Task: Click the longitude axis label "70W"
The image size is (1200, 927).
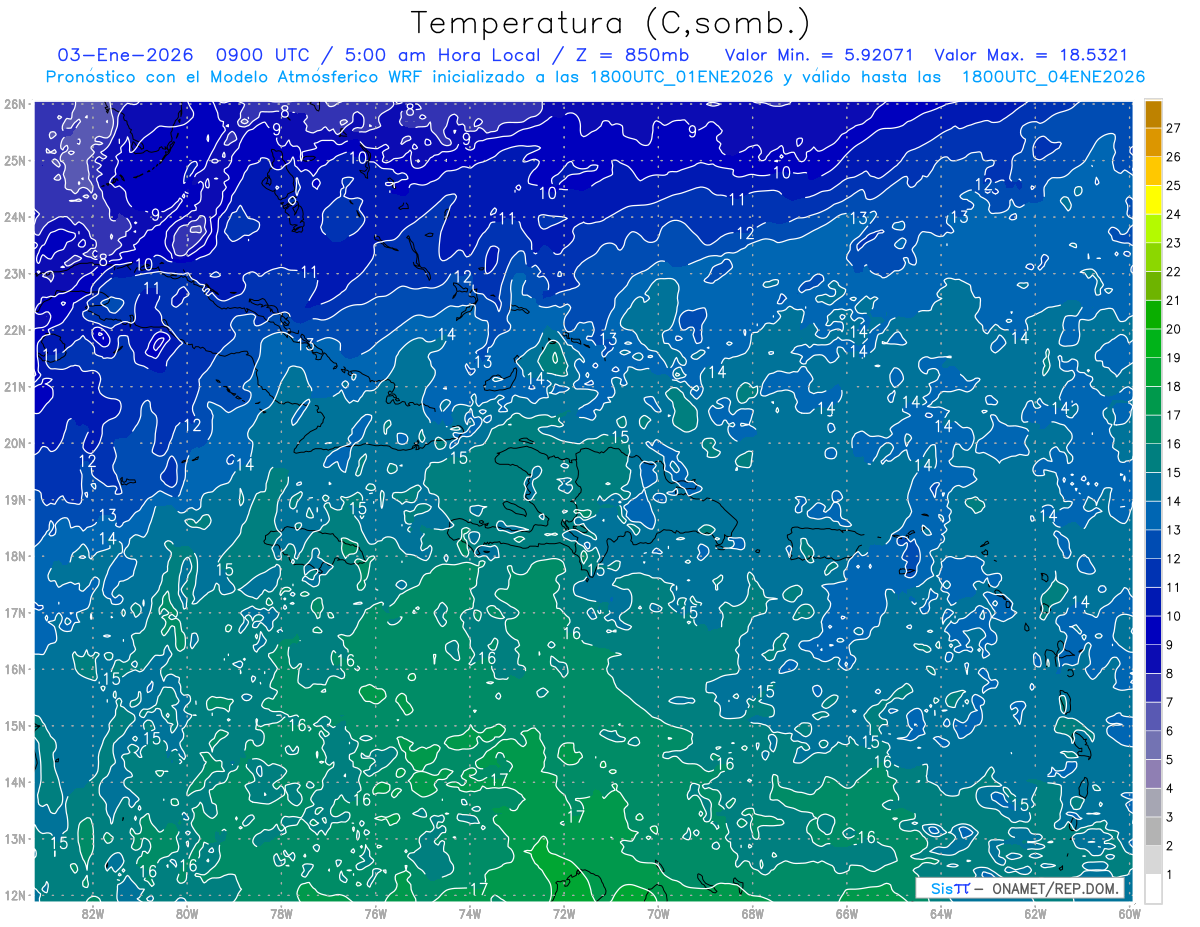Action: pos(658,913)
